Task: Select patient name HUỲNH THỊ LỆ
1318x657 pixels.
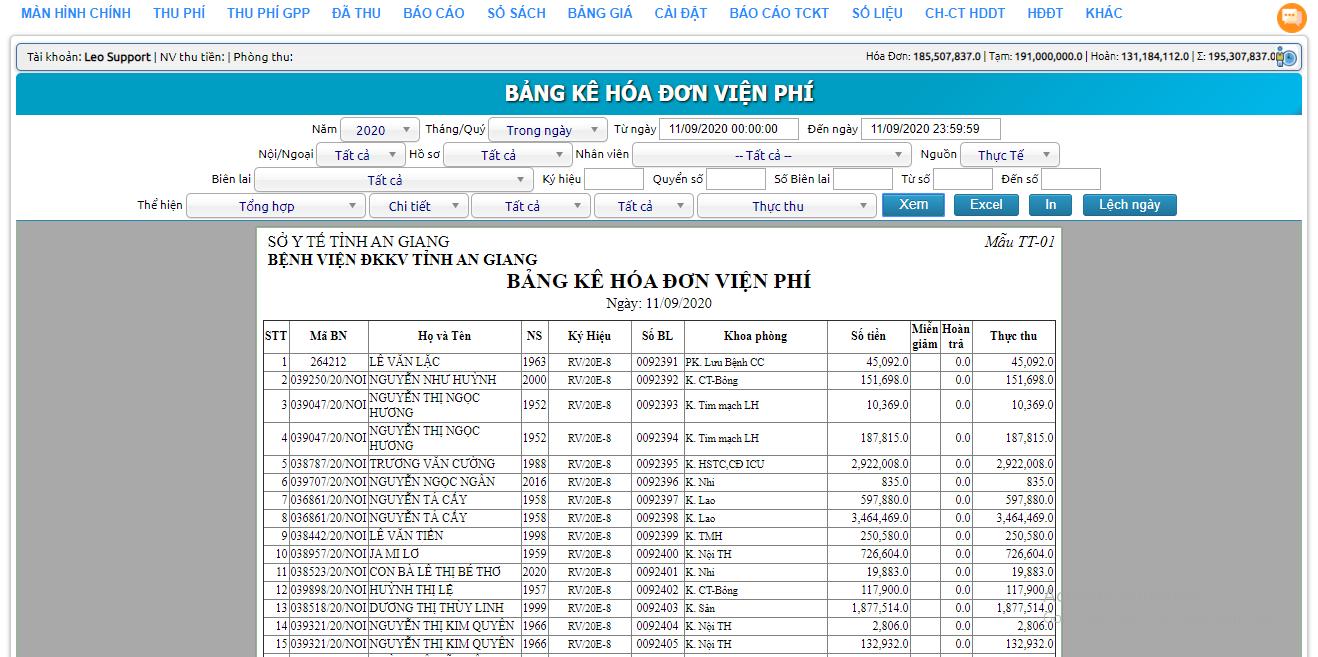Action: pos(411,590)
